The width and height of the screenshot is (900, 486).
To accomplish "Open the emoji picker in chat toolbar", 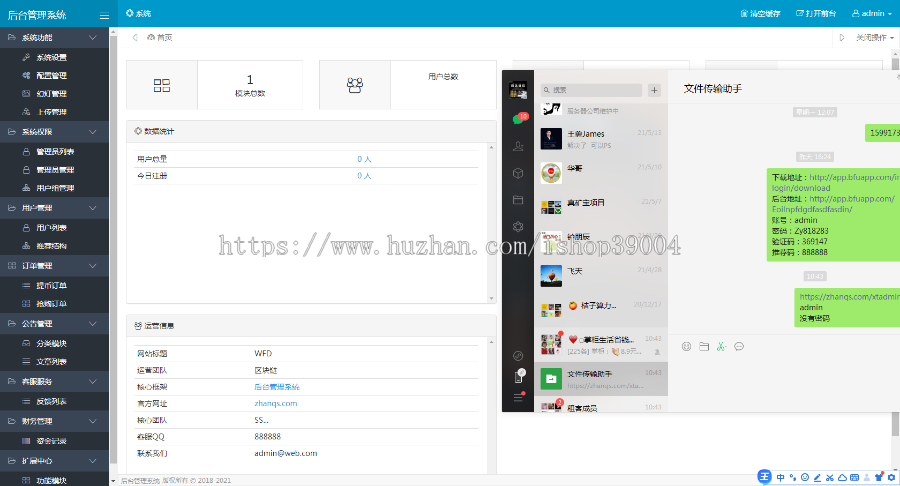I will tap(686, 346).
